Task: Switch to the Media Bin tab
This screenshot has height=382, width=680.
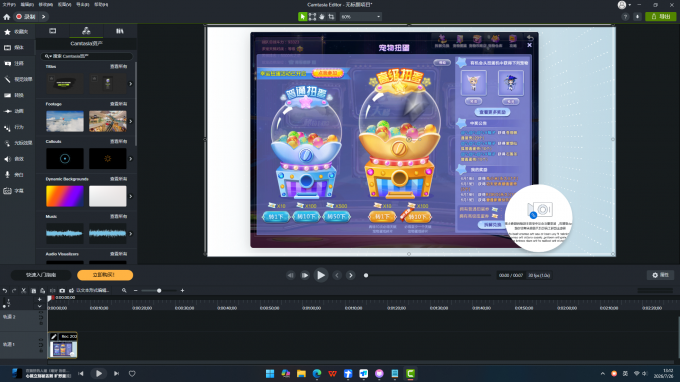Action: click(x=52, y=31)
